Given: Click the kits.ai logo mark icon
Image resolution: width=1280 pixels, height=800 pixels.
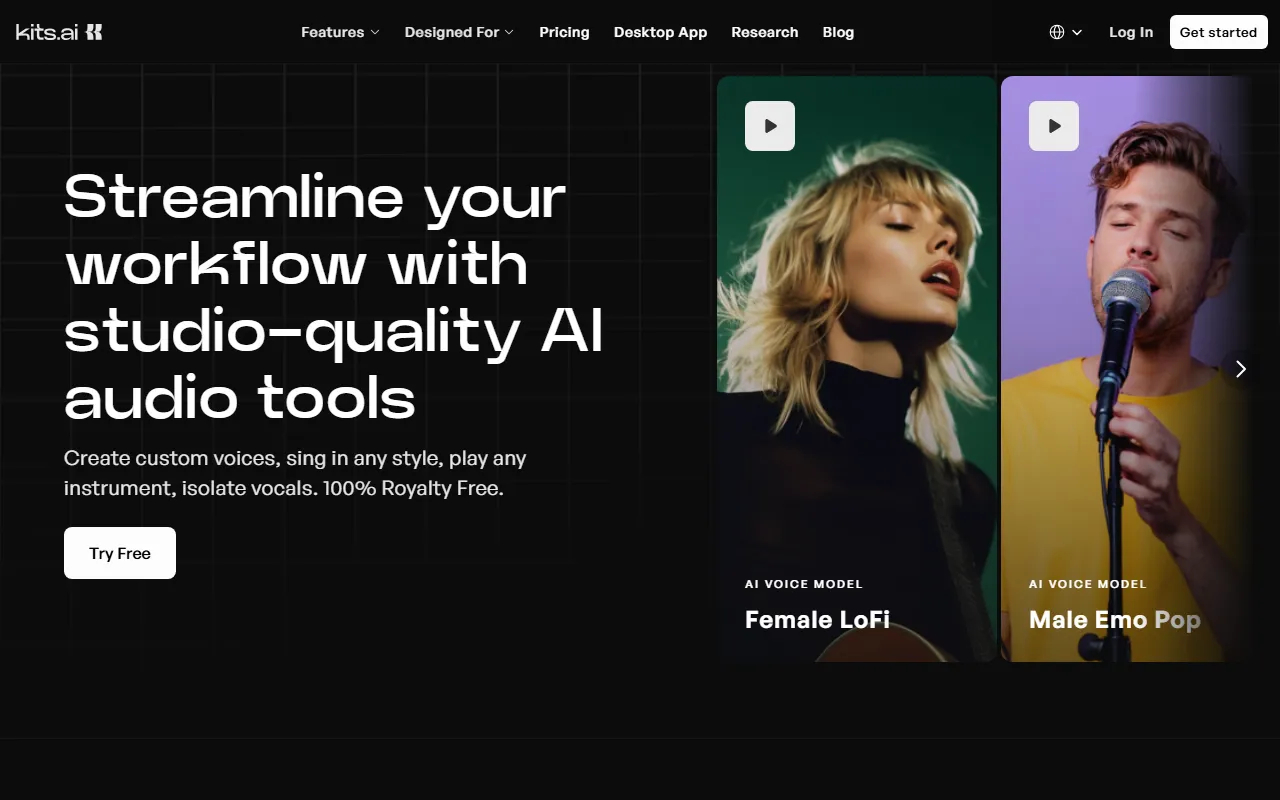Looking at the screenshot, I should [x=93, y=32].
